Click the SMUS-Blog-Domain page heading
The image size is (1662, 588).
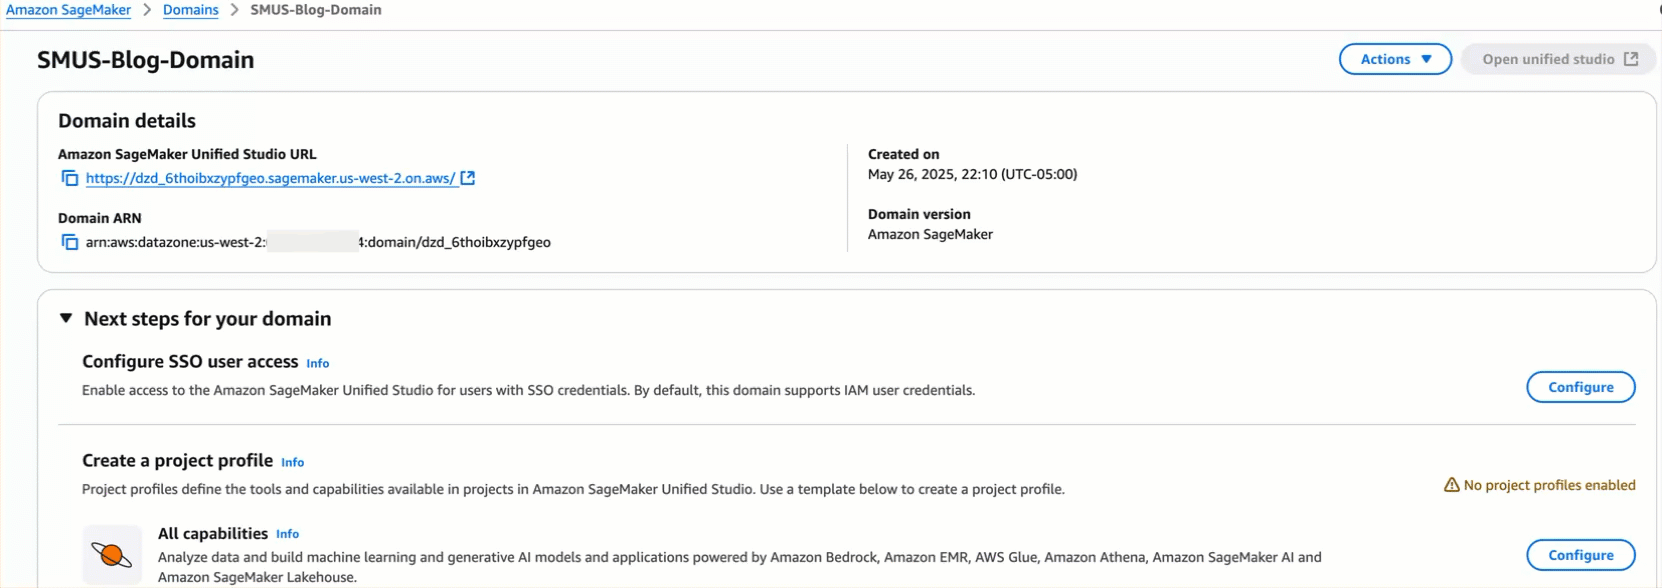[146, 60]
